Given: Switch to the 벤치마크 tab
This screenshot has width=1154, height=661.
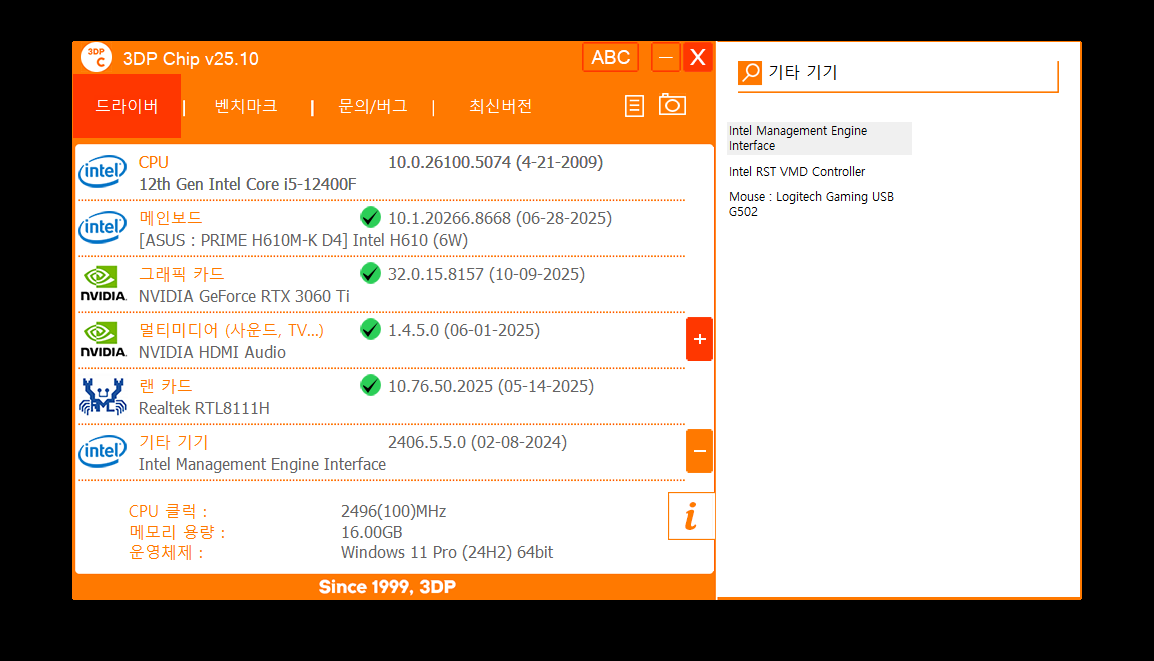Looking at the screenshot, I should 246,106.
